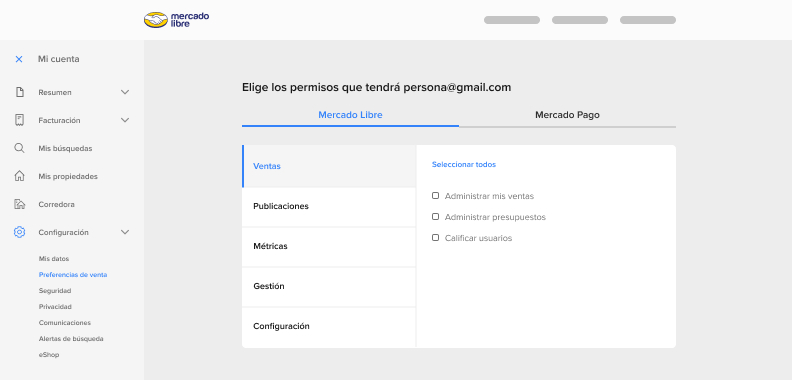Click the Resumen document icon
Image resolution: width=792 pixels, height=380 pixels.
click(x=20, y=92)
